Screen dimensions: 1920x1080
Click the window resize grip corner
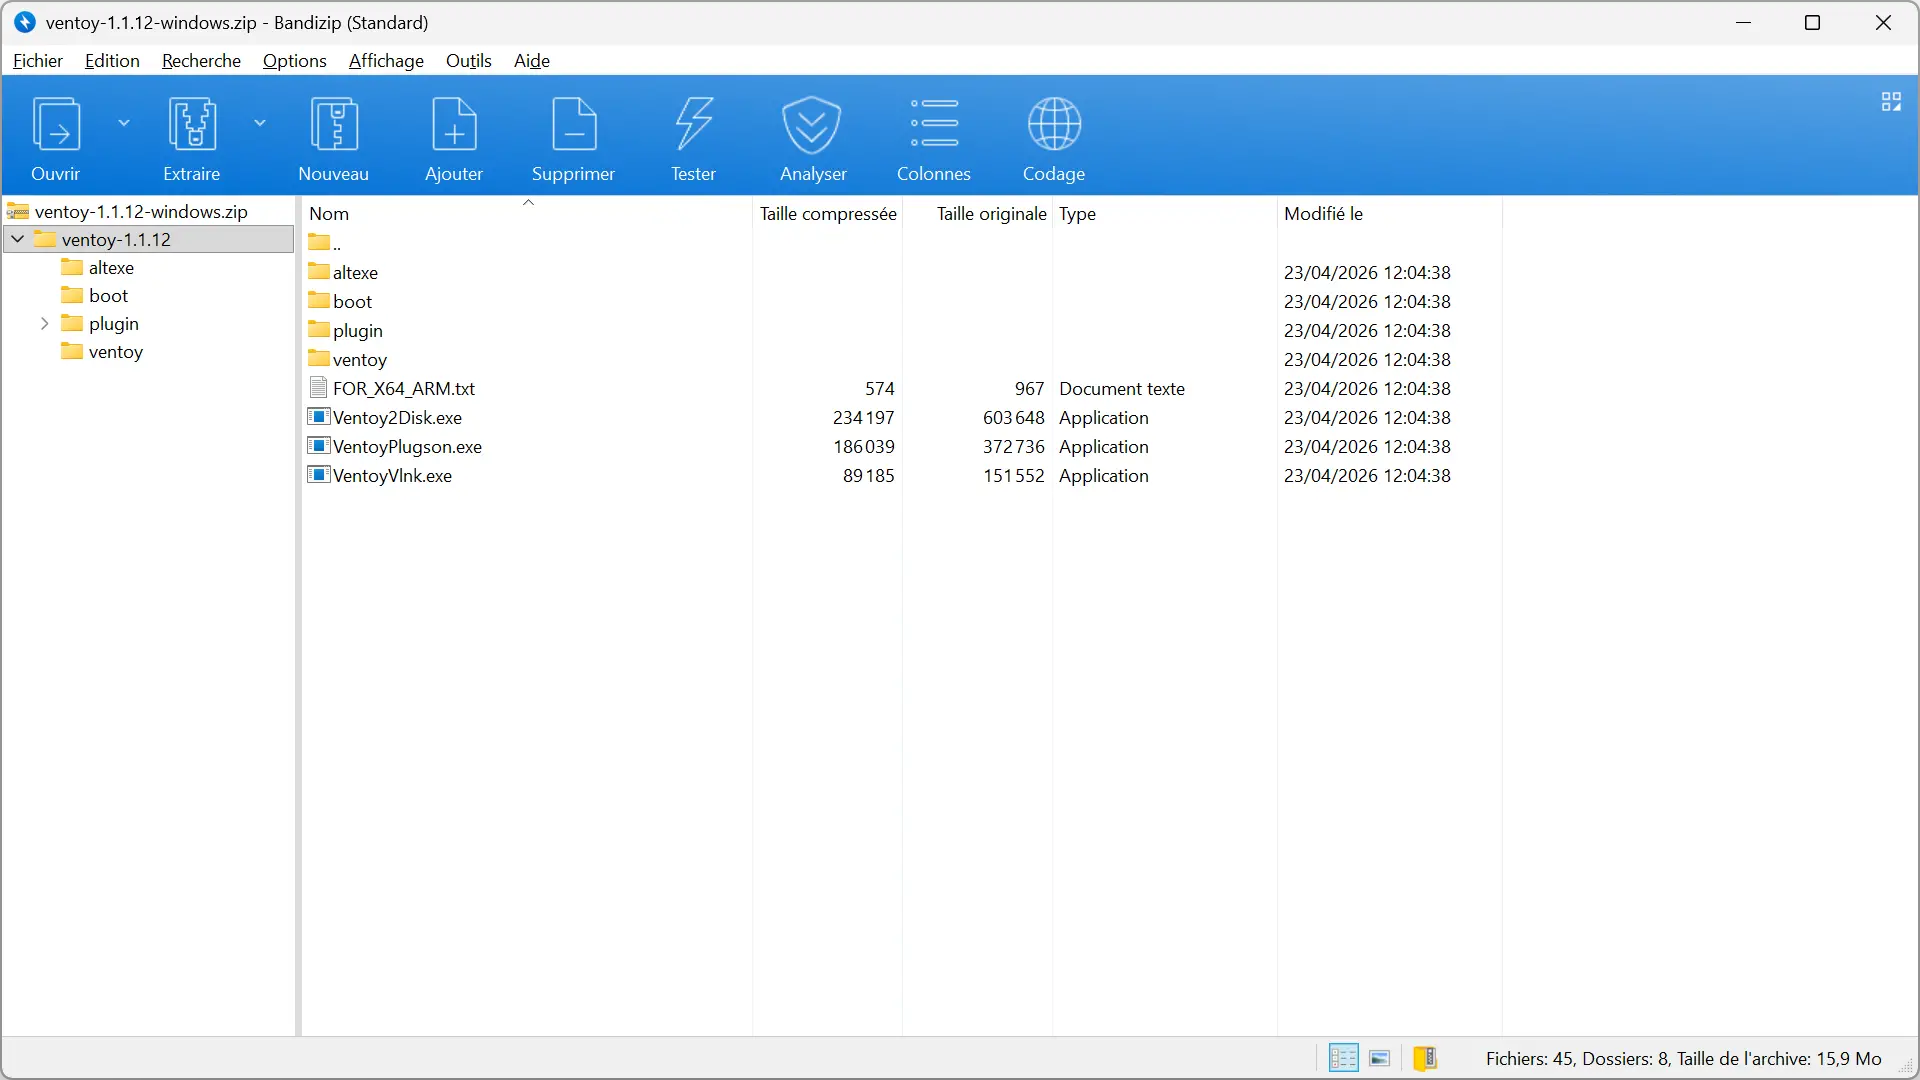point(1907,1067)
